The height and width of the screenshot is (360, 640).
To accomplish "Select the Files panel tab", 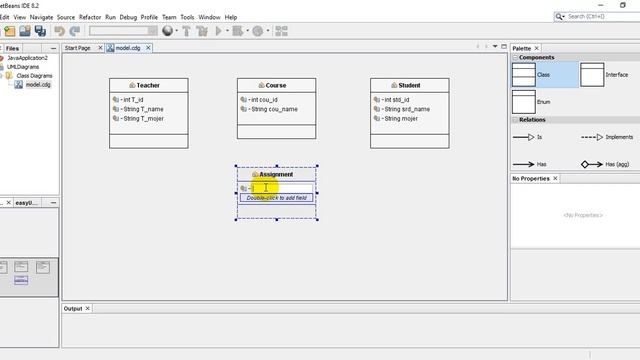I will [12, 48].
